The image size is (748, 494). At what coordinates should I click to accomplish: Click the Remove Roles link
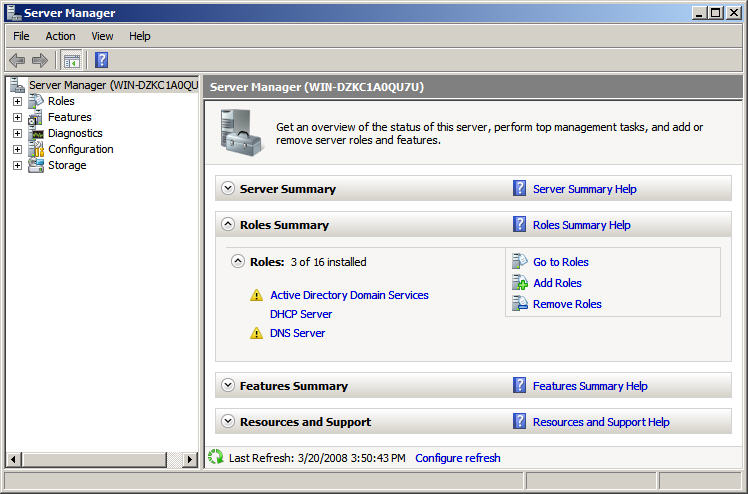pyautogui.click(x=567, y=304)
